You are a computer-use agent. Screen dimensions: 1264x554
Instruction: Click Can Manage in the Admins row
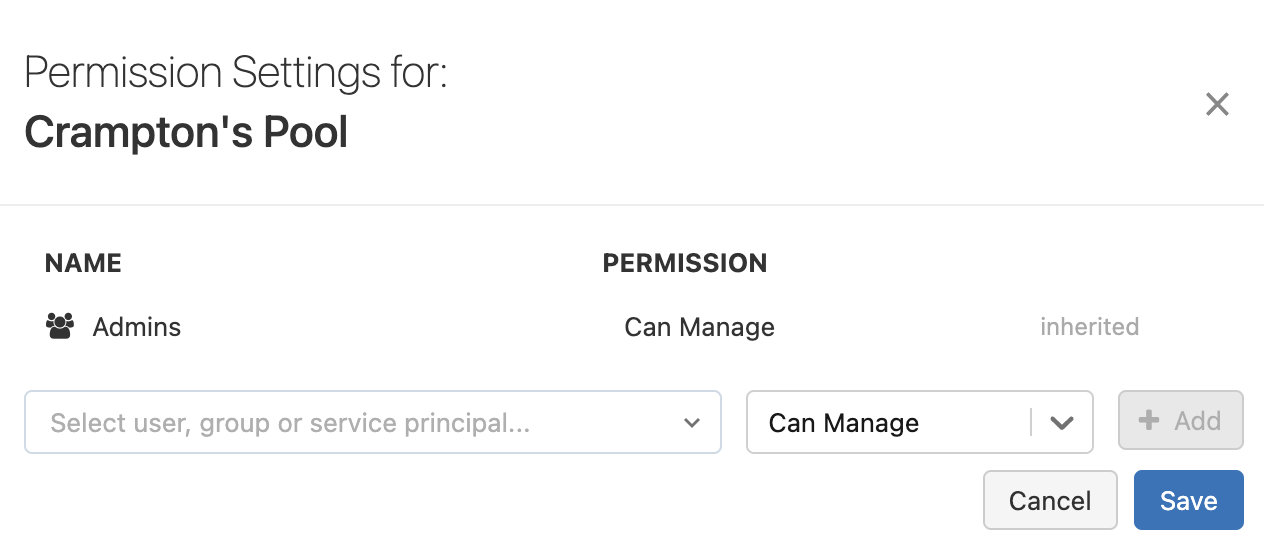coord(699,327)
